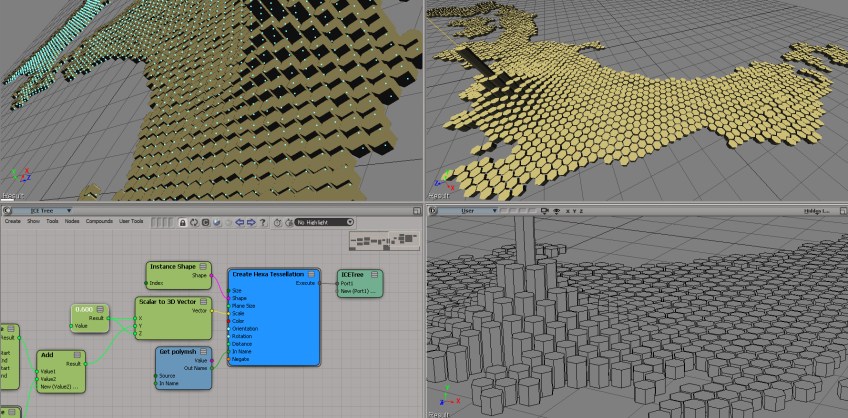Open the Compounds menu
This screenshot has width=848, height=418.
pos(99,221)
